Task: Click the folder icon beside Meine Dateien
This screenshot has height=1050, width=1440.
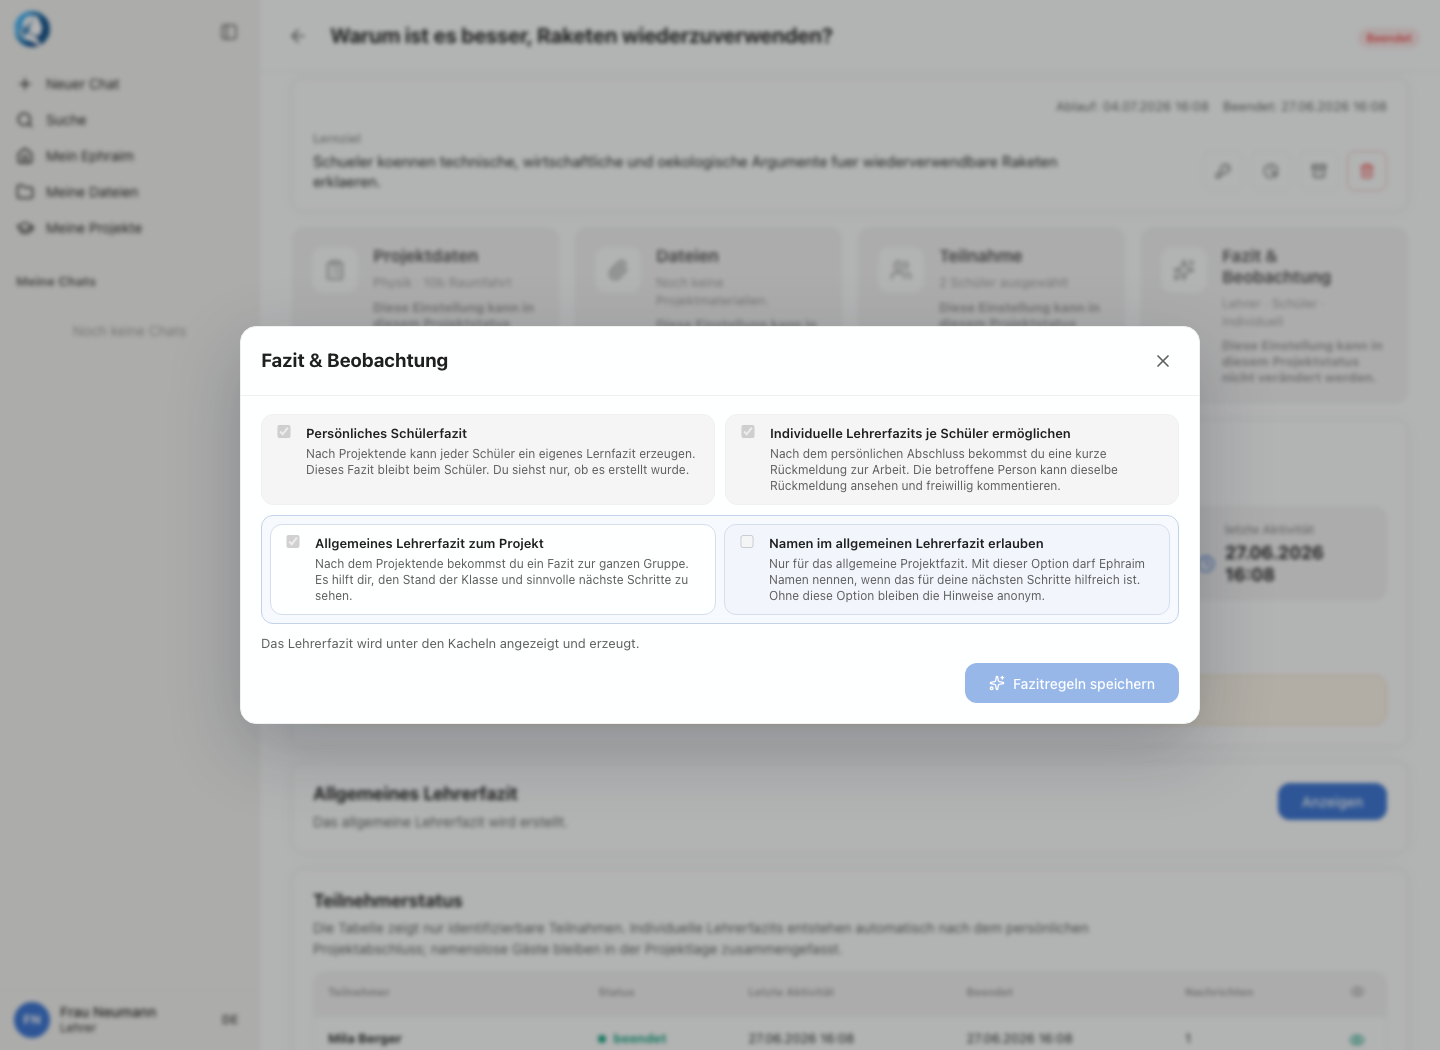Action: [x=25, y=192]
